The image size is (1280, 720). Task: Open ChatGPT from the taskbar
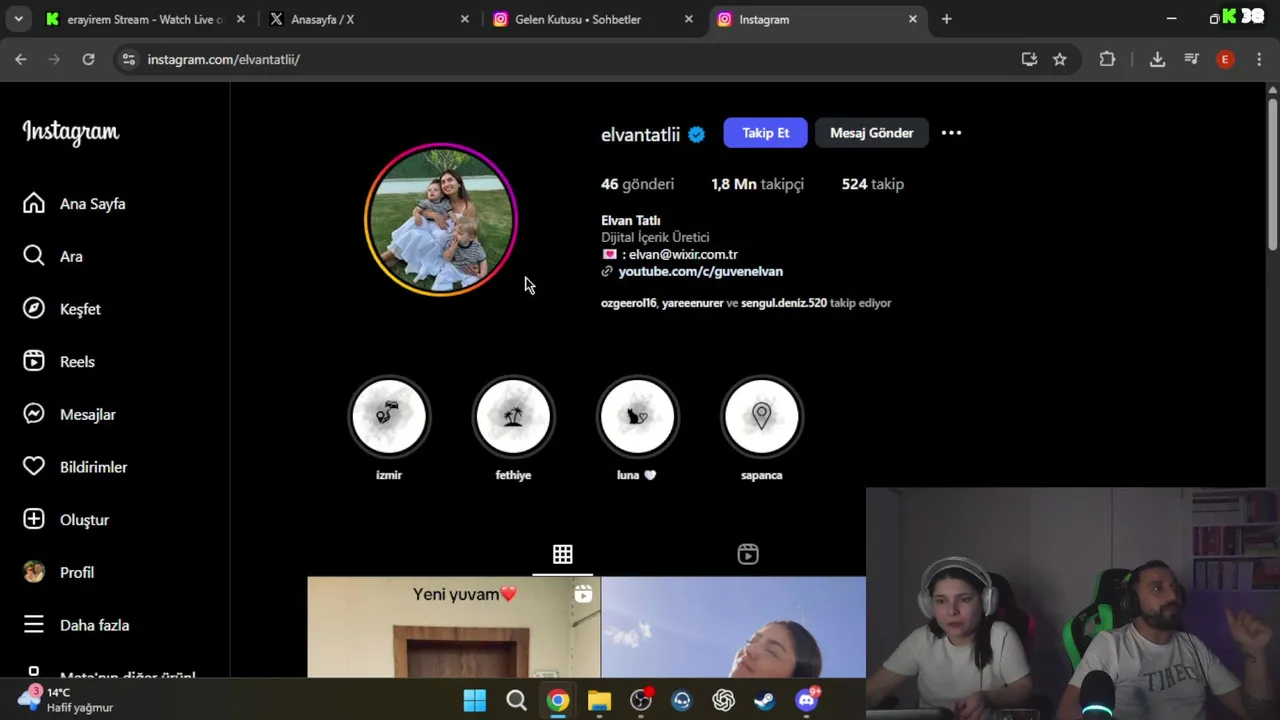pyautogui.click(x=723, y=700)
